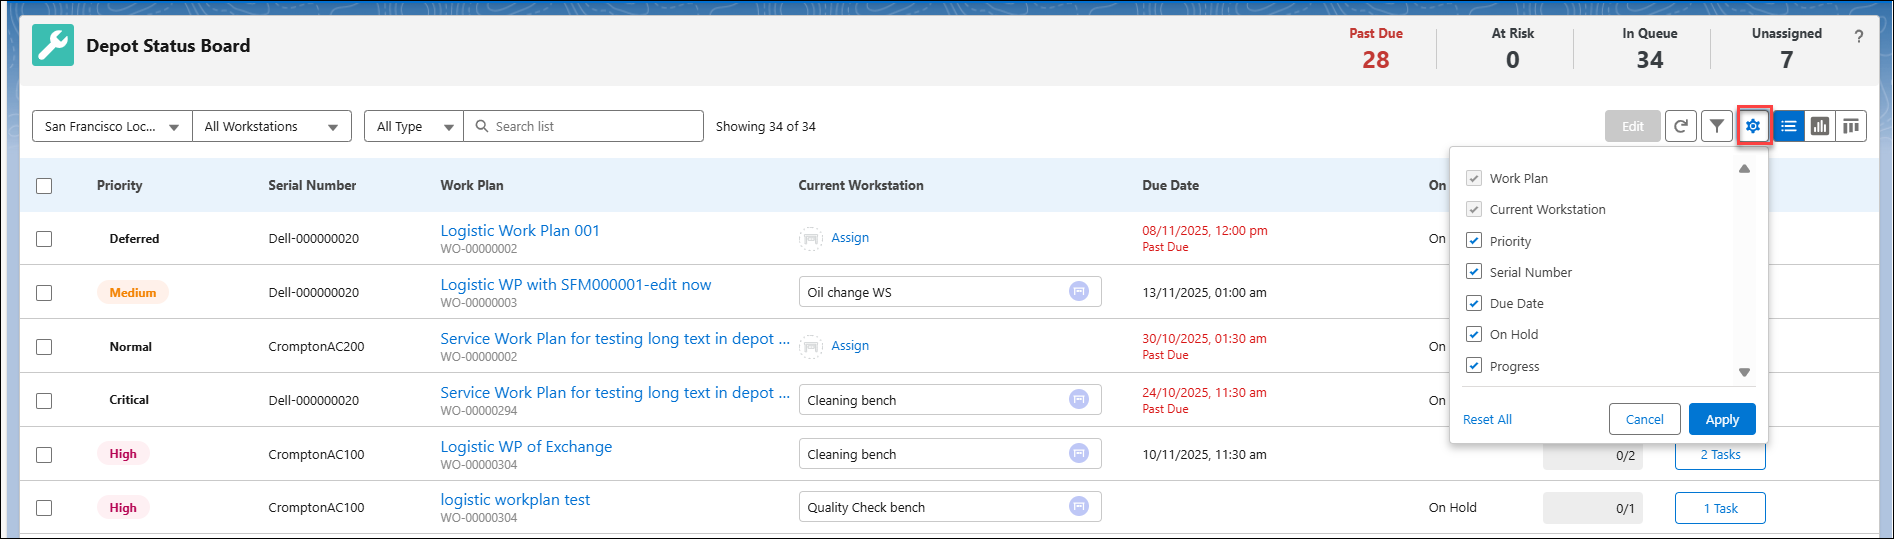The width and height of the screenshot is (1894, 539).
Task: Click workstation icon in Critical row Cleaning bench
Action: (1079, 399)
